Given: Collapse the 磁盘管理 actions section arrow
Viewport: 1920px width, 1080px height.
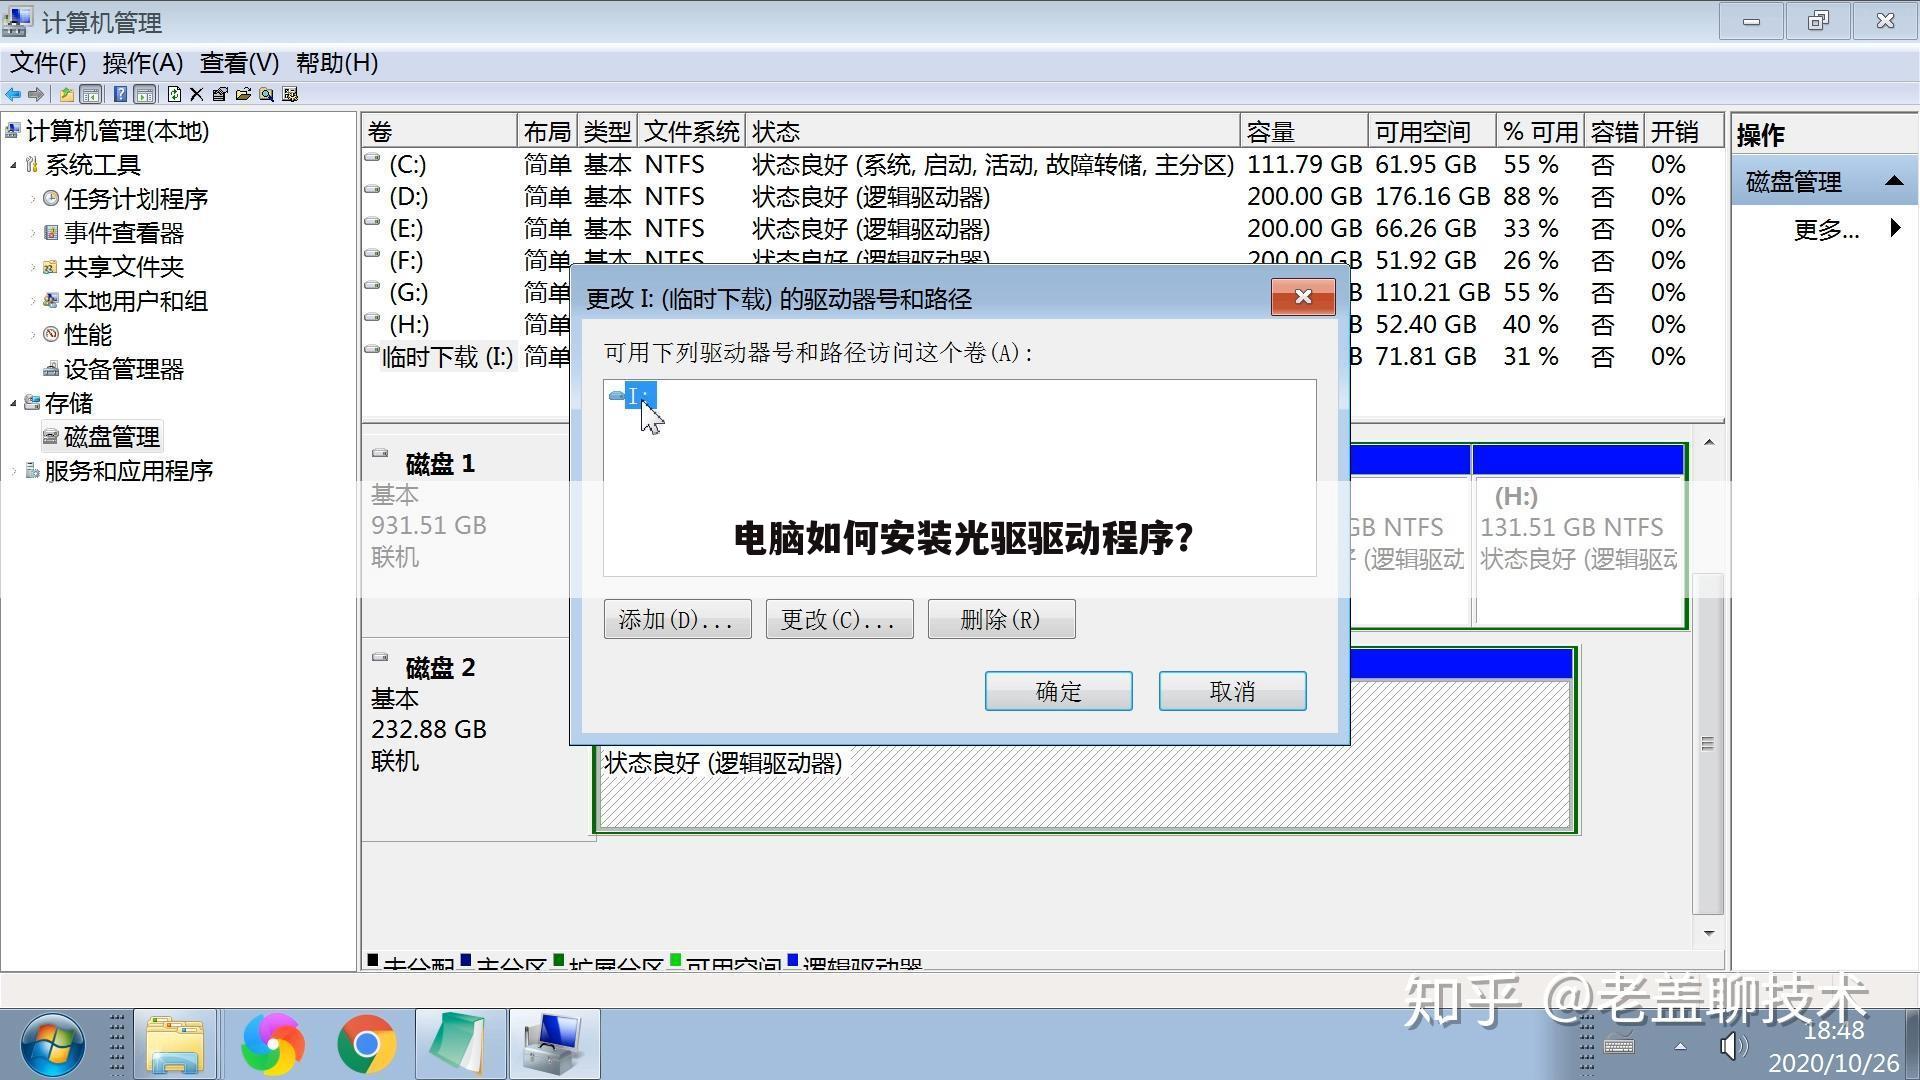Looking at the screenshot, I should point(1894,181).
